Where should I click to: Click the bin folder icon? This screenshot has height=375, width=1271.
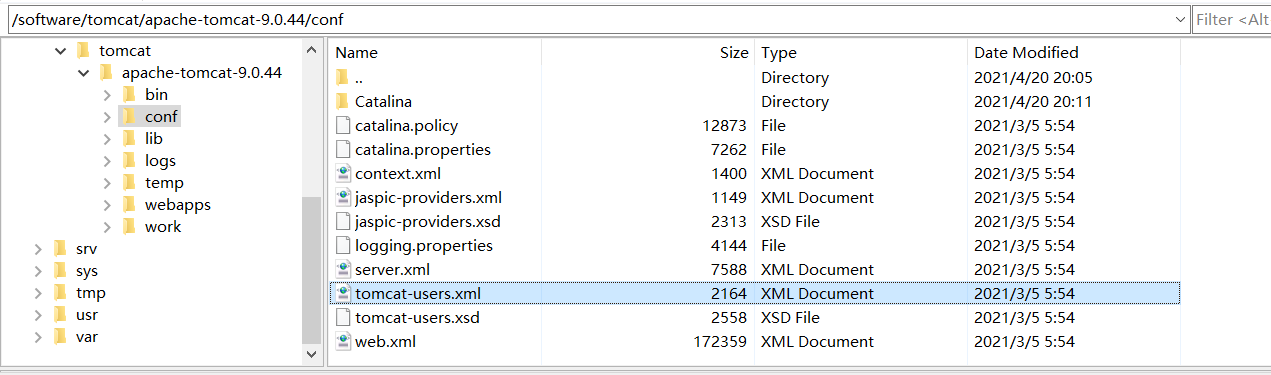128,95
